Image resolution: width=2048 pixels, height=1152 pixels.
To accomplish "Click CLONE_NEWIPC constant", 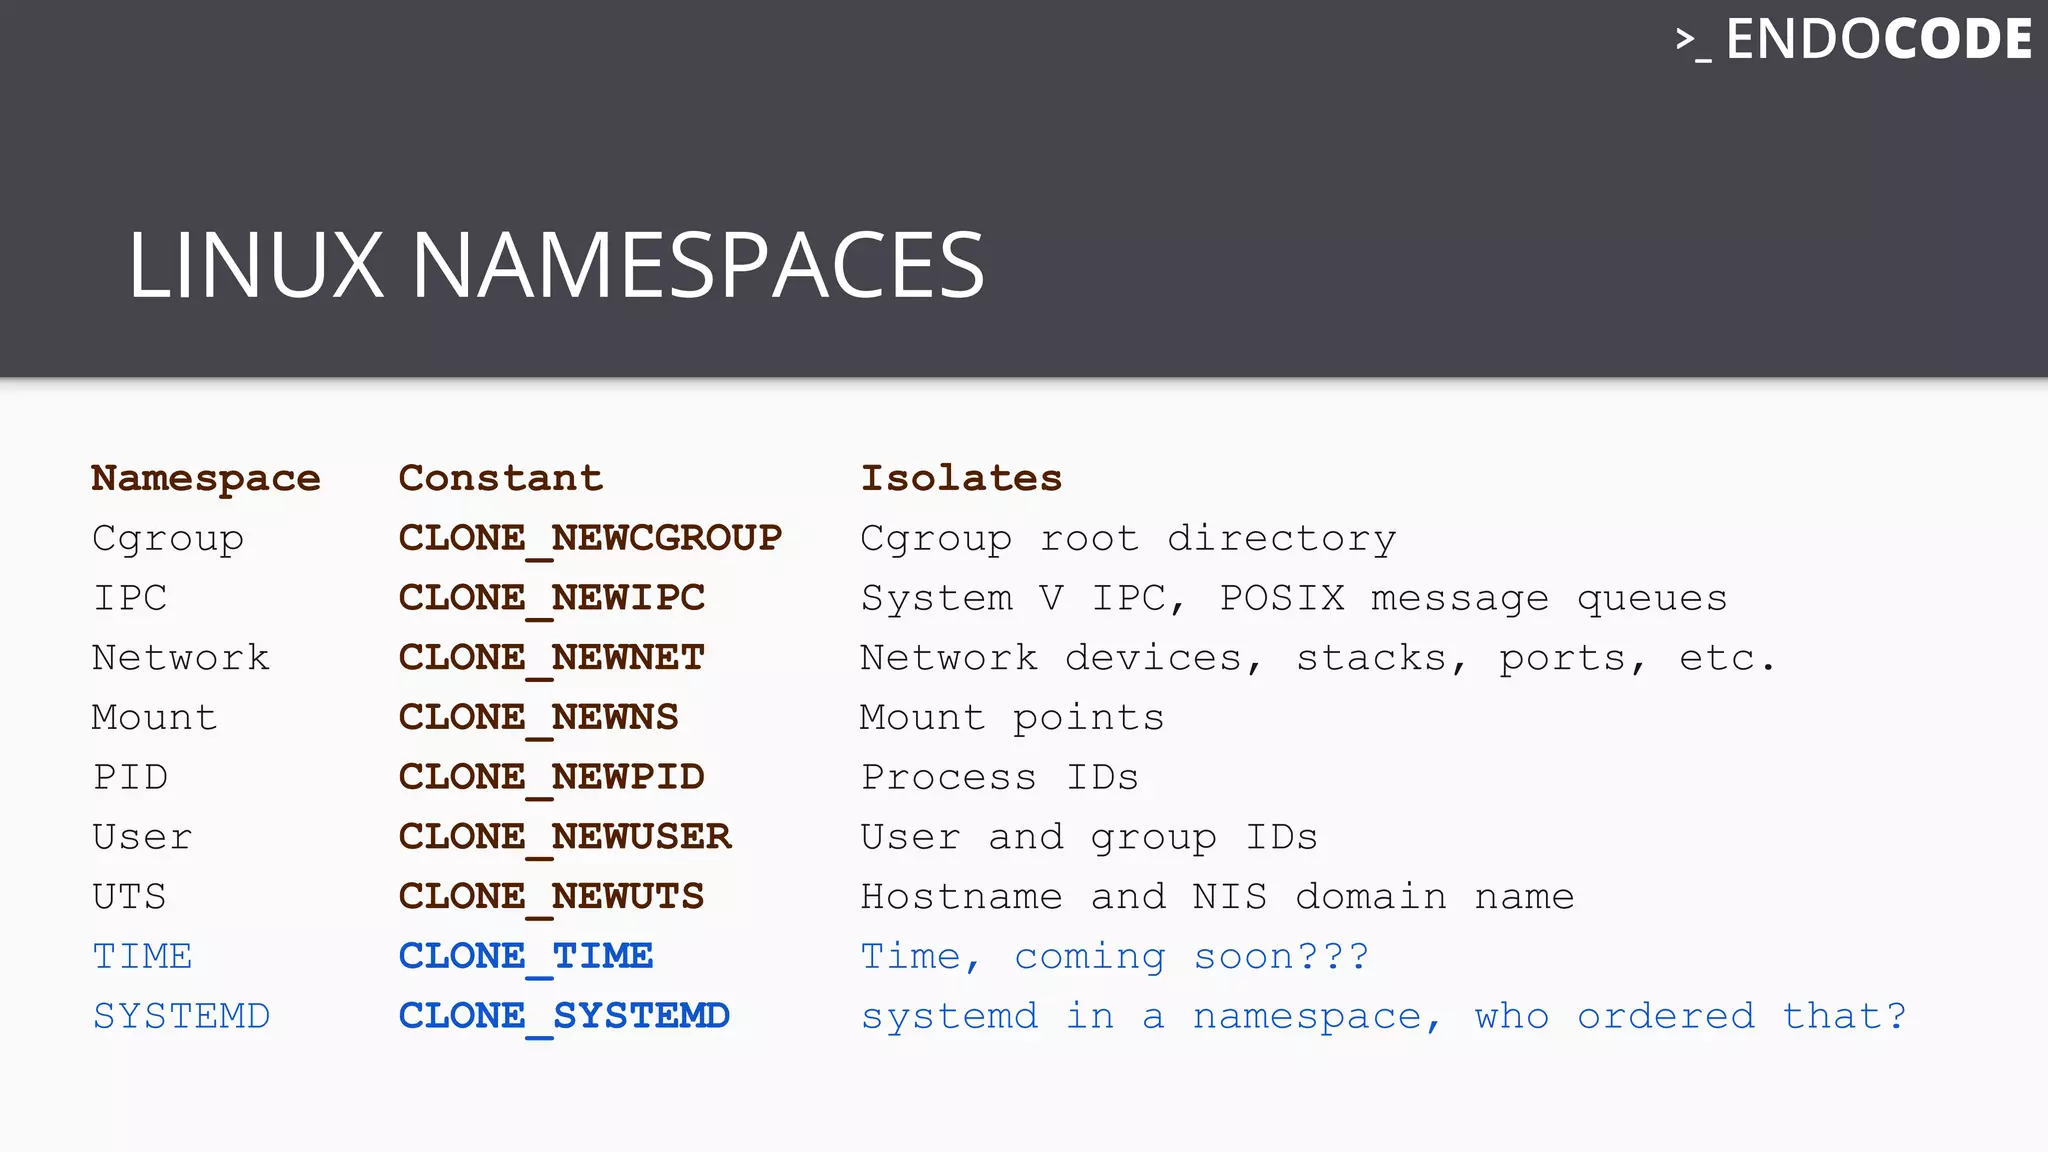I will (551, 600).
